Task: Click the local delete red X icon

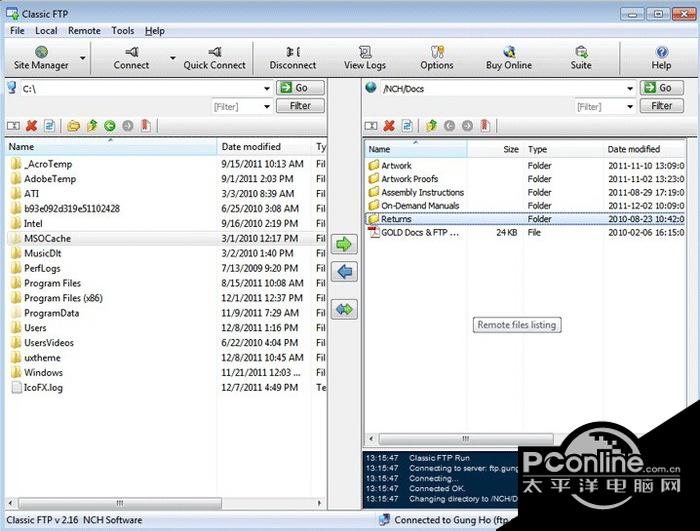Action: [31, 126]
